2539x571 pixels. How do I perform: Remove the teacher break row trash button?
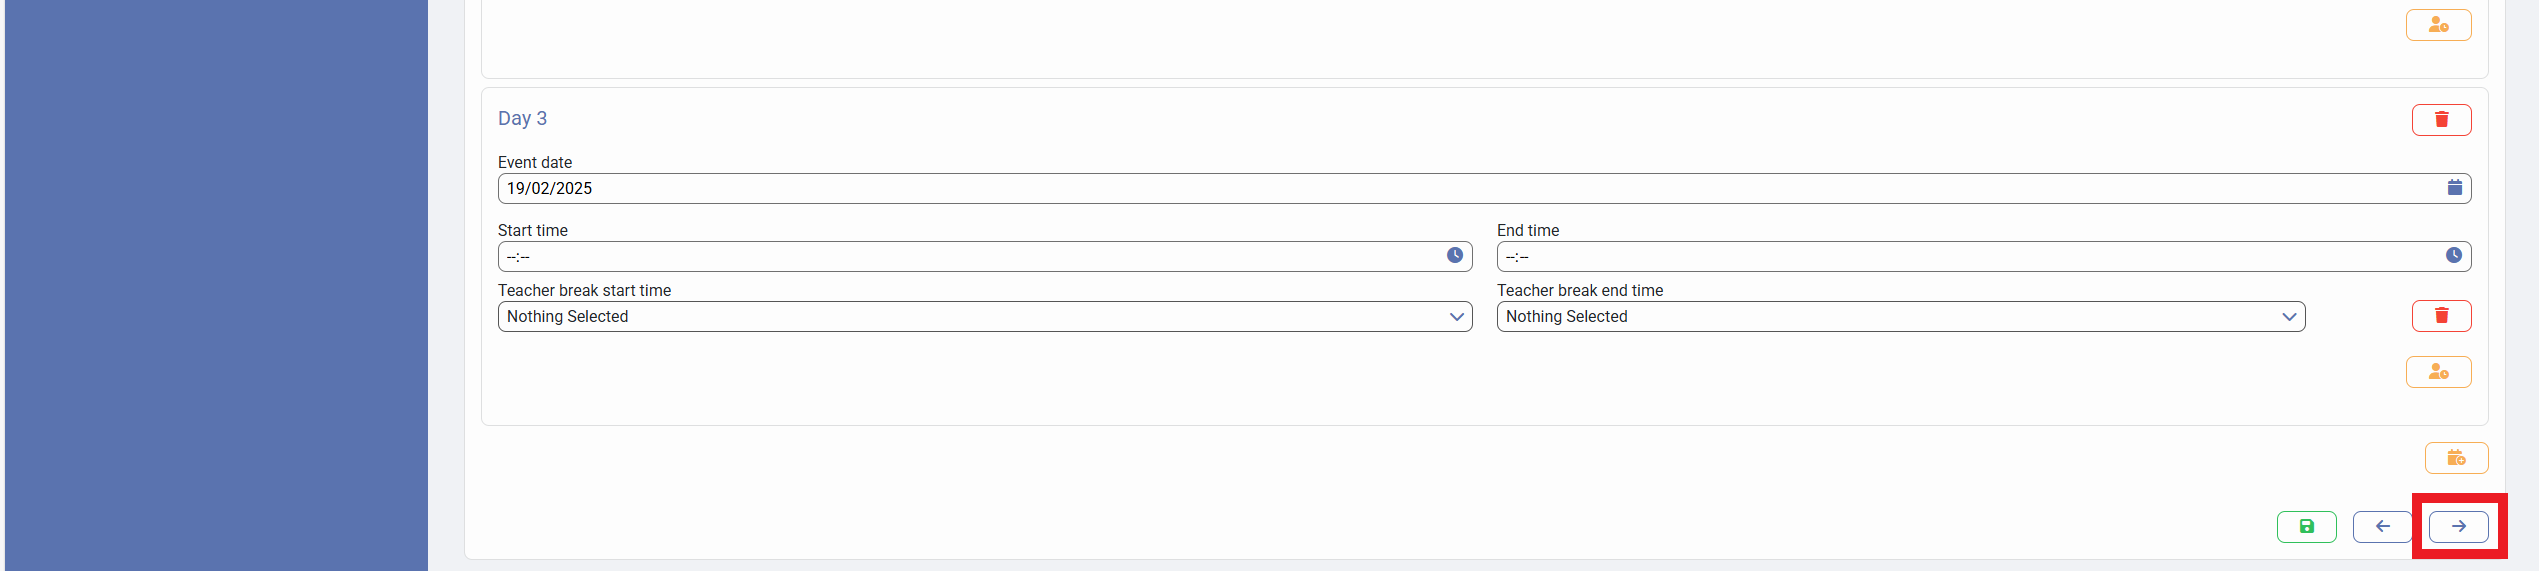pyautogui.click(x=2441, y=316)
